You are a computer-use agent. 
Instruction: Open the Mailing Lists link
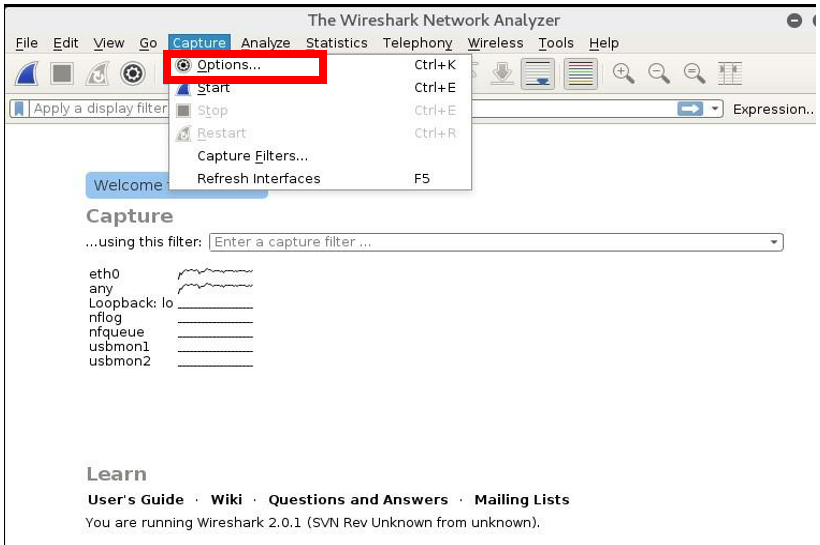click(522, 499)
